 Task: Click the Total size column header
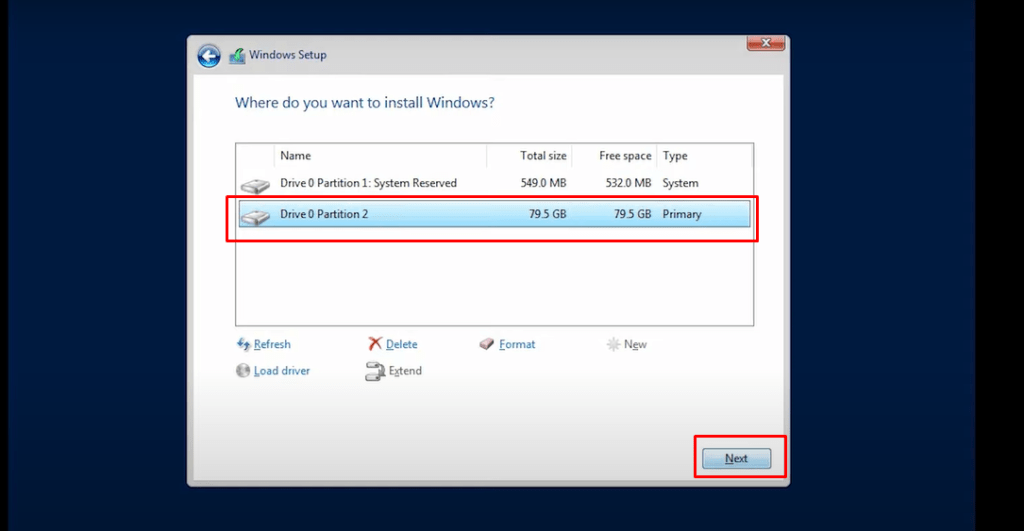pyautogui.click(x=530, y=155)
